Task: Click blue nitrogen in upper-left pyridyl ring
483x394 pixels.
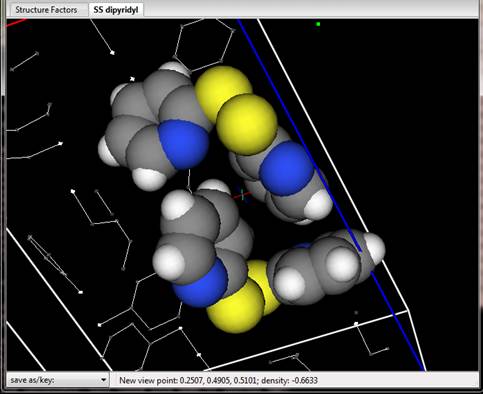Action: (x=184, y=144)
